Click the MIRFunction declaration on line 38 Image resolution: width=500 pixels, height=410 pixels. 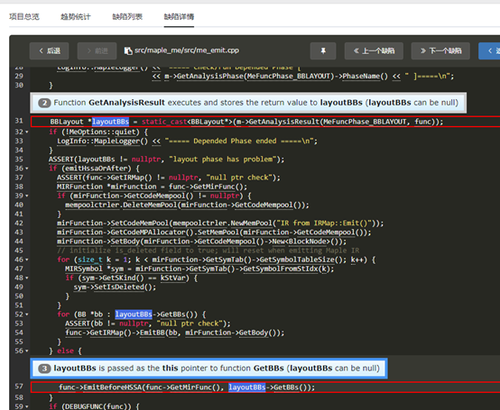152,187
